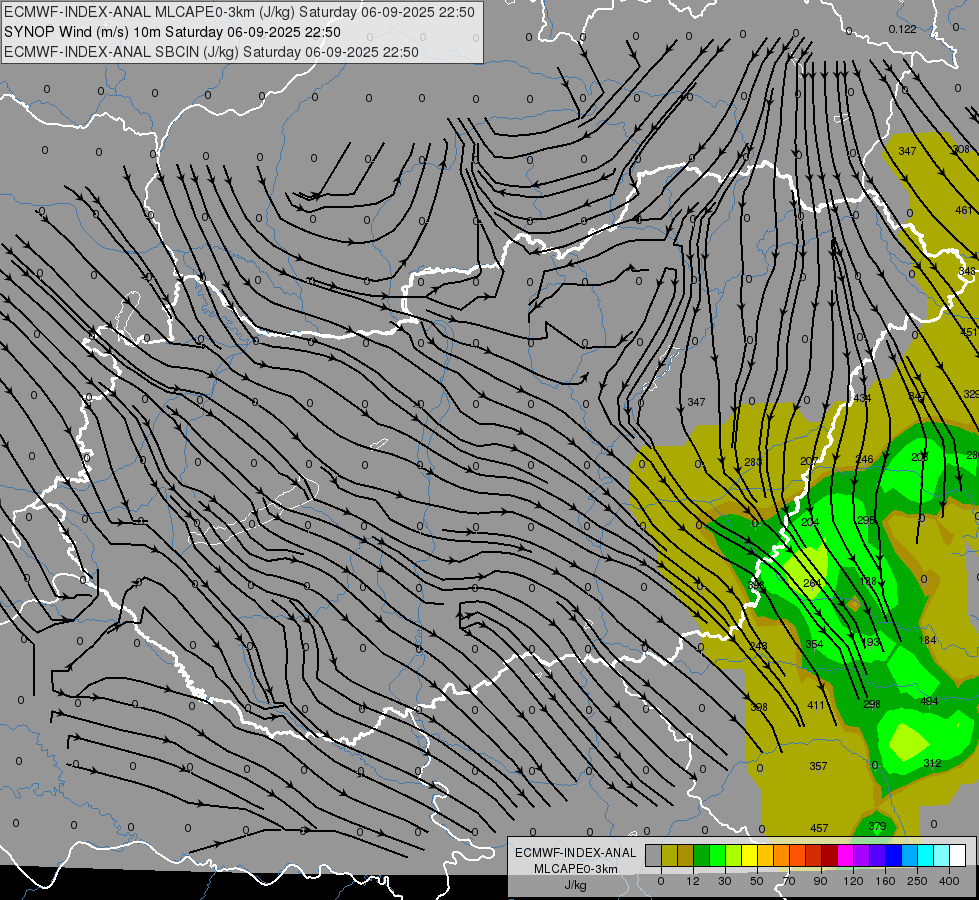The height and width of the screenshot is (900, 979).
Task: Pick the yellow-green swatch after the 30 tick
Action: (x=734, y=855)
